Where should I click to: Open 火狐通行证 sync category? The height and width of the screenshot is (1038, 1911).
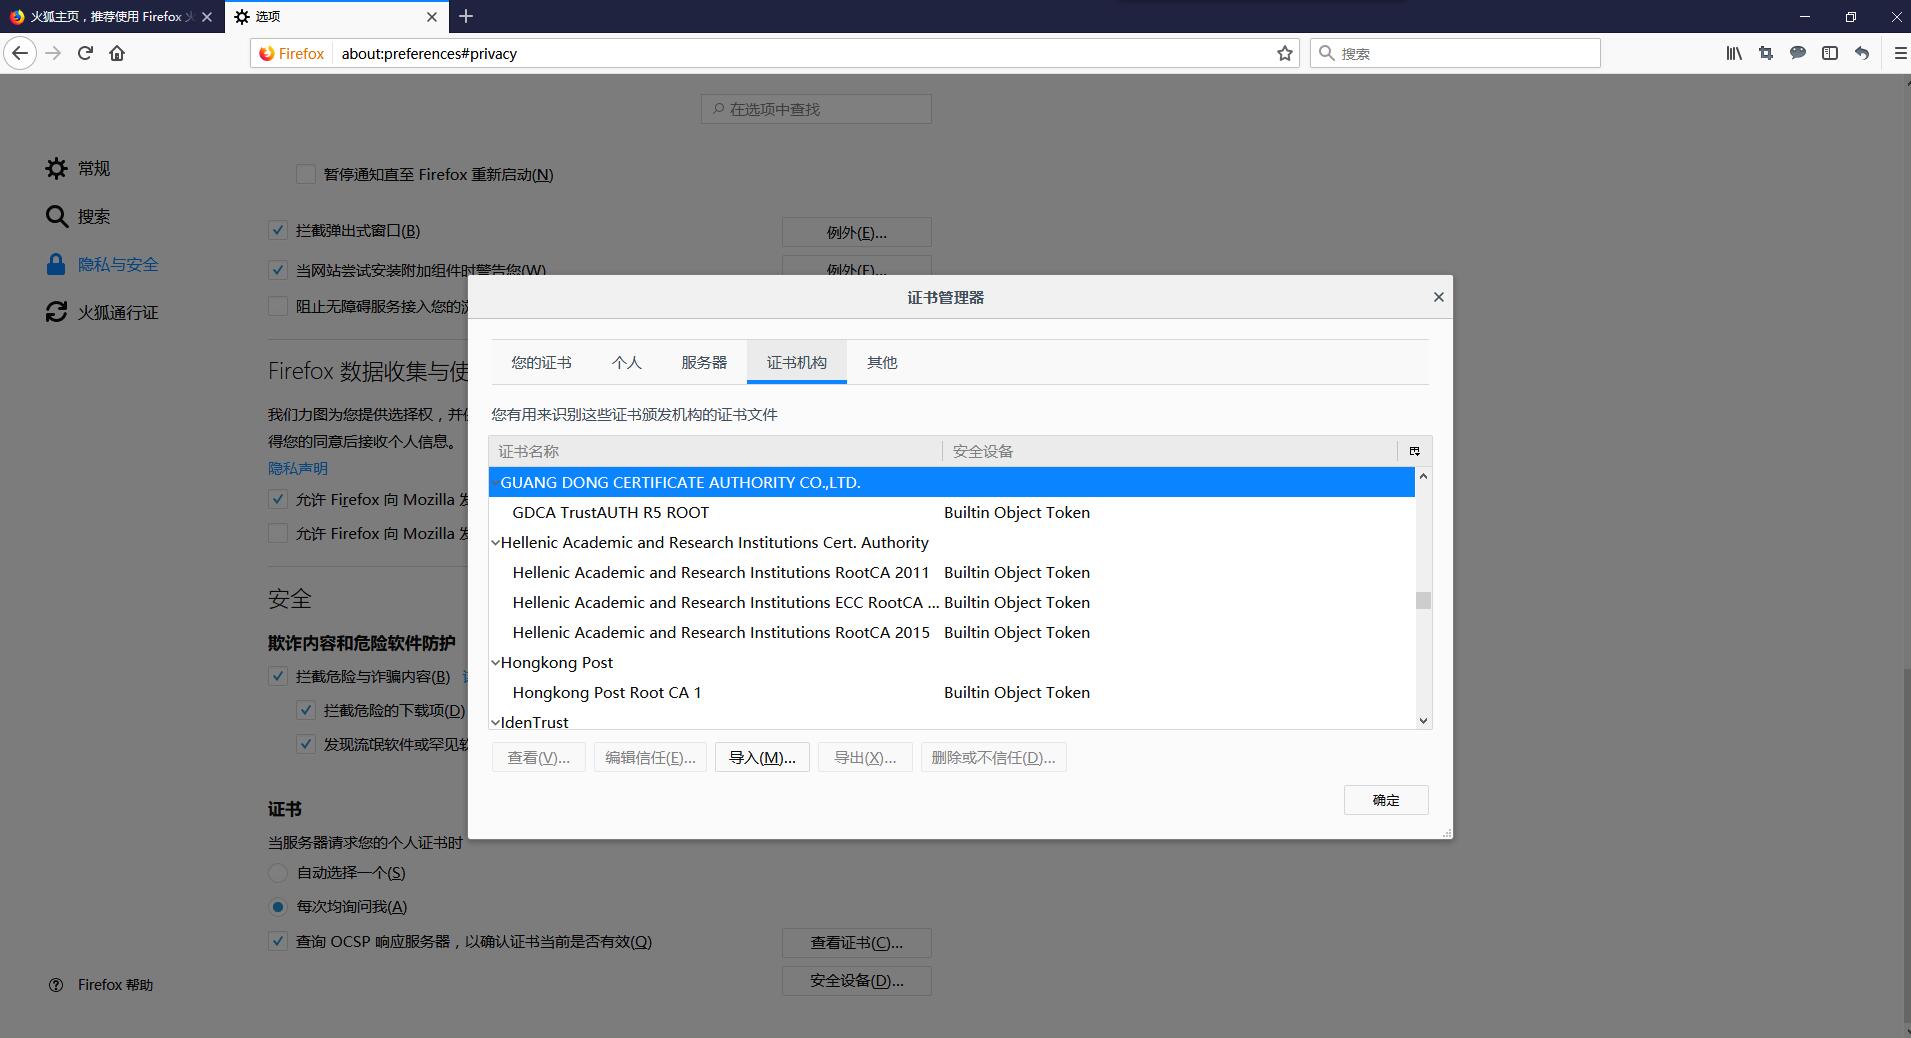click(102, 312)
